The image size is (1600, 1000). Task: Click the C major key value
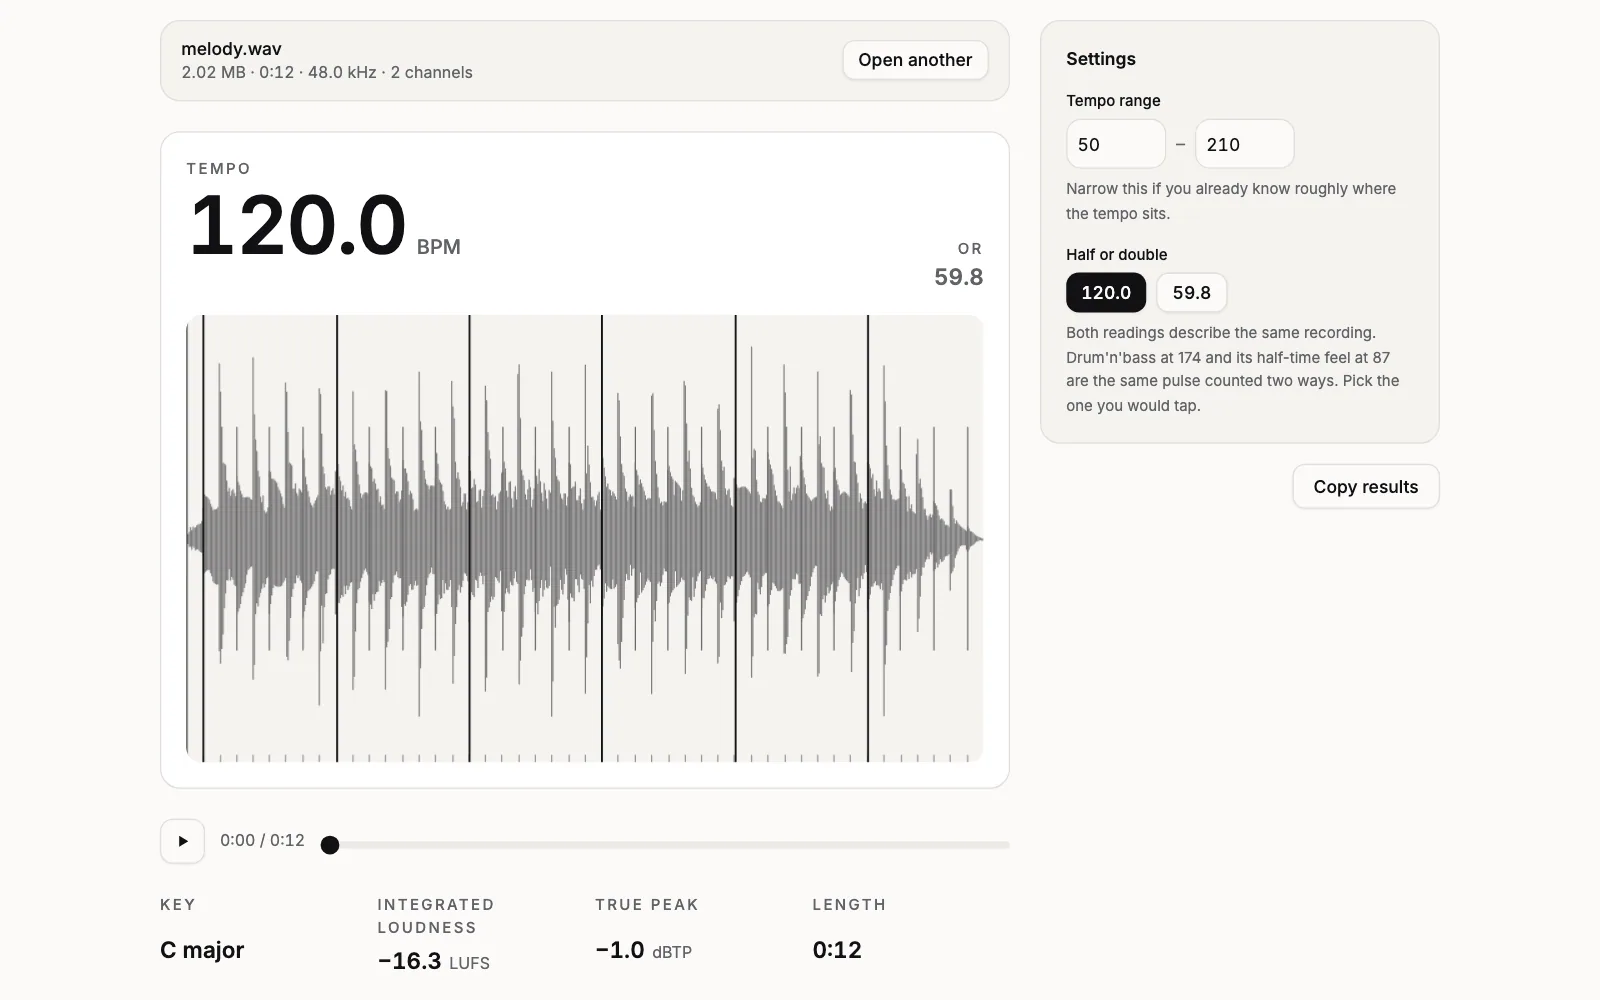tap(202, 950)
